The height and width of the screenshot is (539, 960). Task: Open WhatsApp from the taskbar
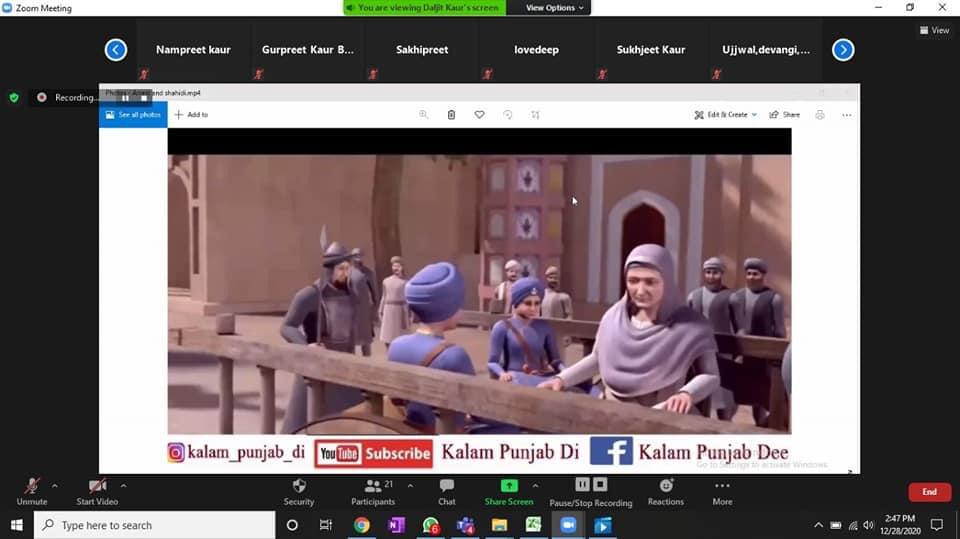(x=430, y=525)
